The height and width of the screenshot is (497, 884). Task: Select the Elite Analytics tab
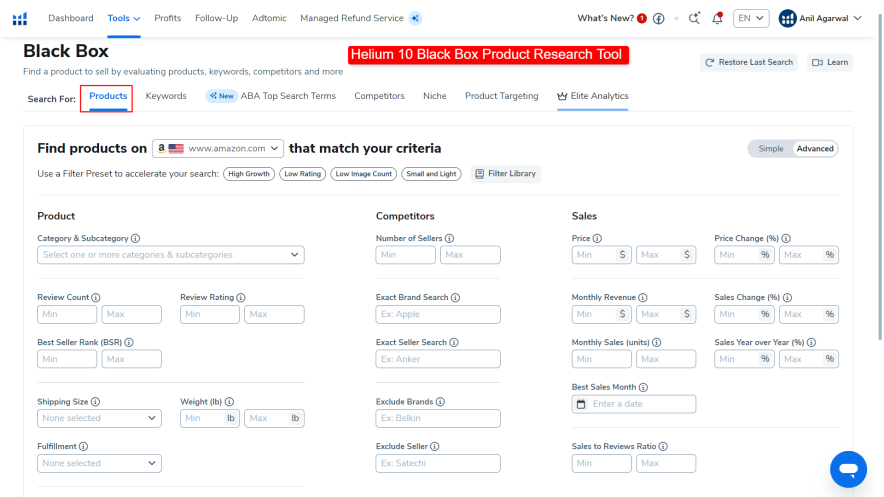(593, 96)
